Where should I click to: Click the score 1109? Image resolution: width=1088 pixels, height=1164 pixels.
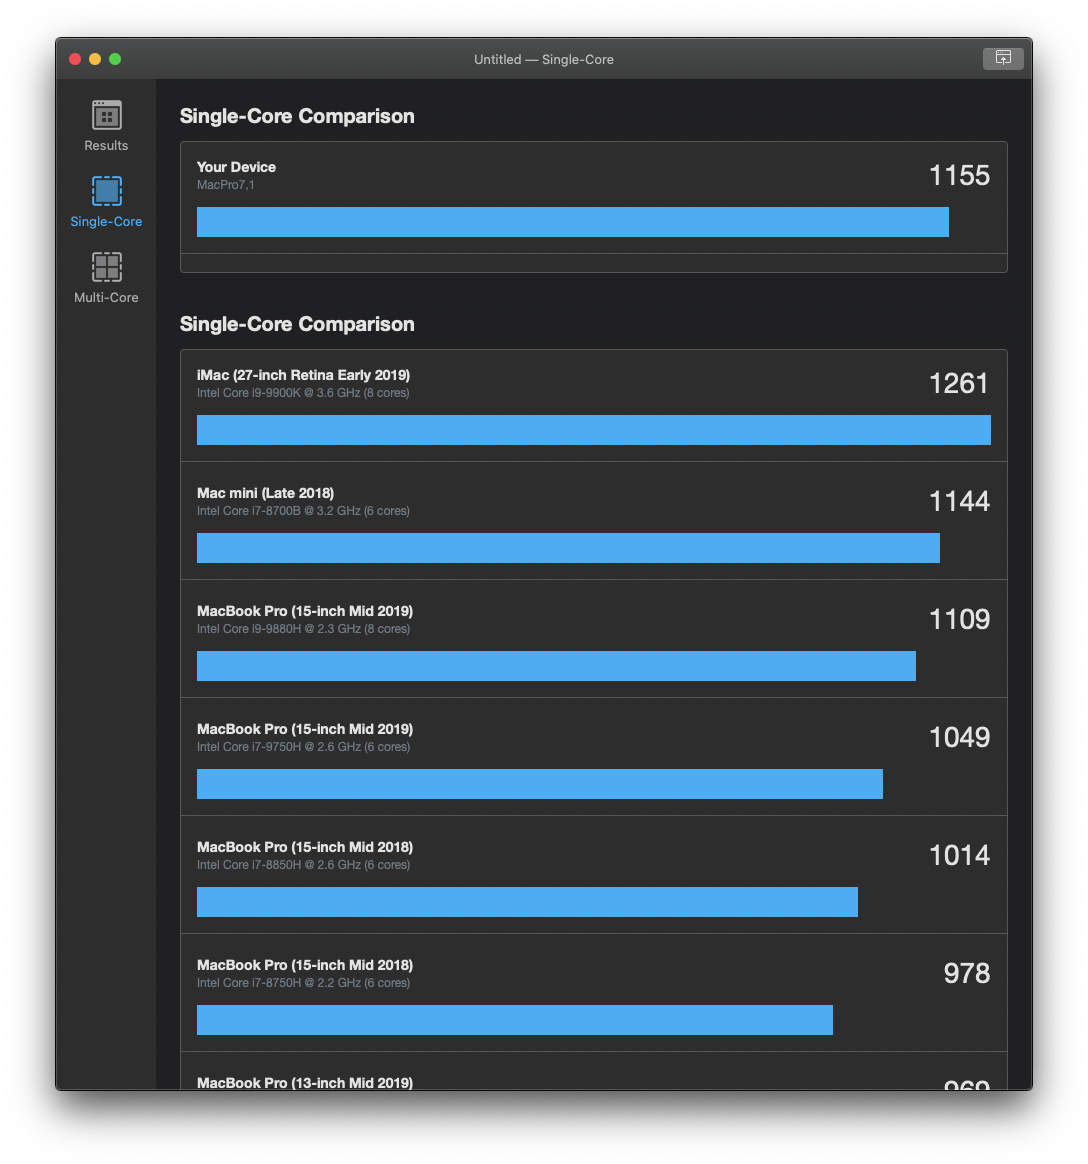(960, 620)
